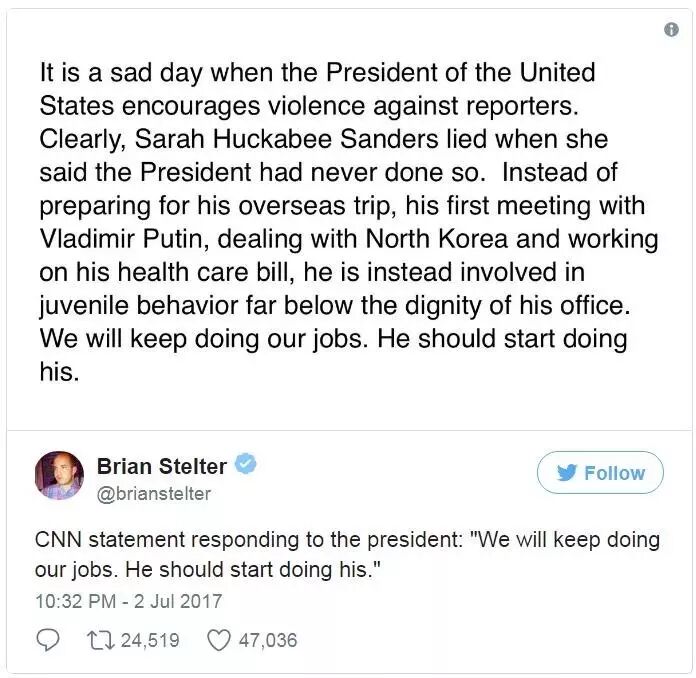Visit the @brianstelter handle

click(154, 494)
